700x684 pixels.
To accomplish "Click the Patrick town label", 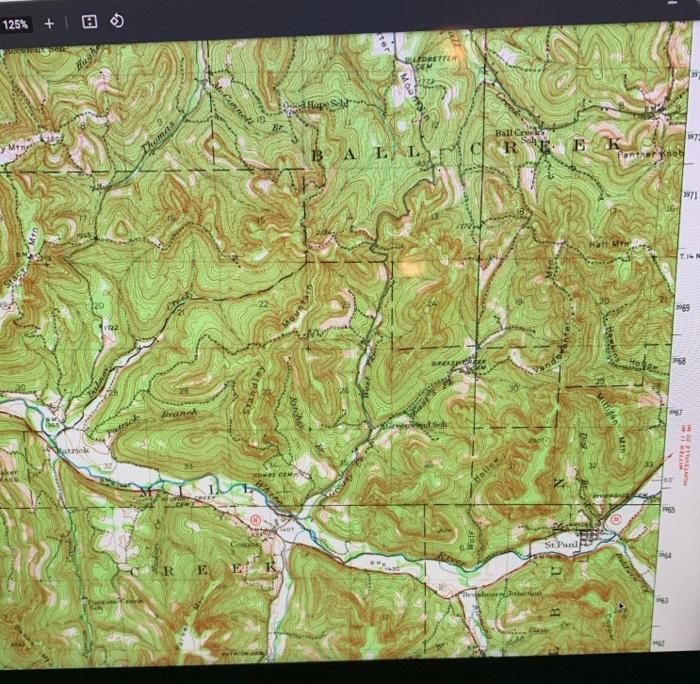I will click(73, 450).
